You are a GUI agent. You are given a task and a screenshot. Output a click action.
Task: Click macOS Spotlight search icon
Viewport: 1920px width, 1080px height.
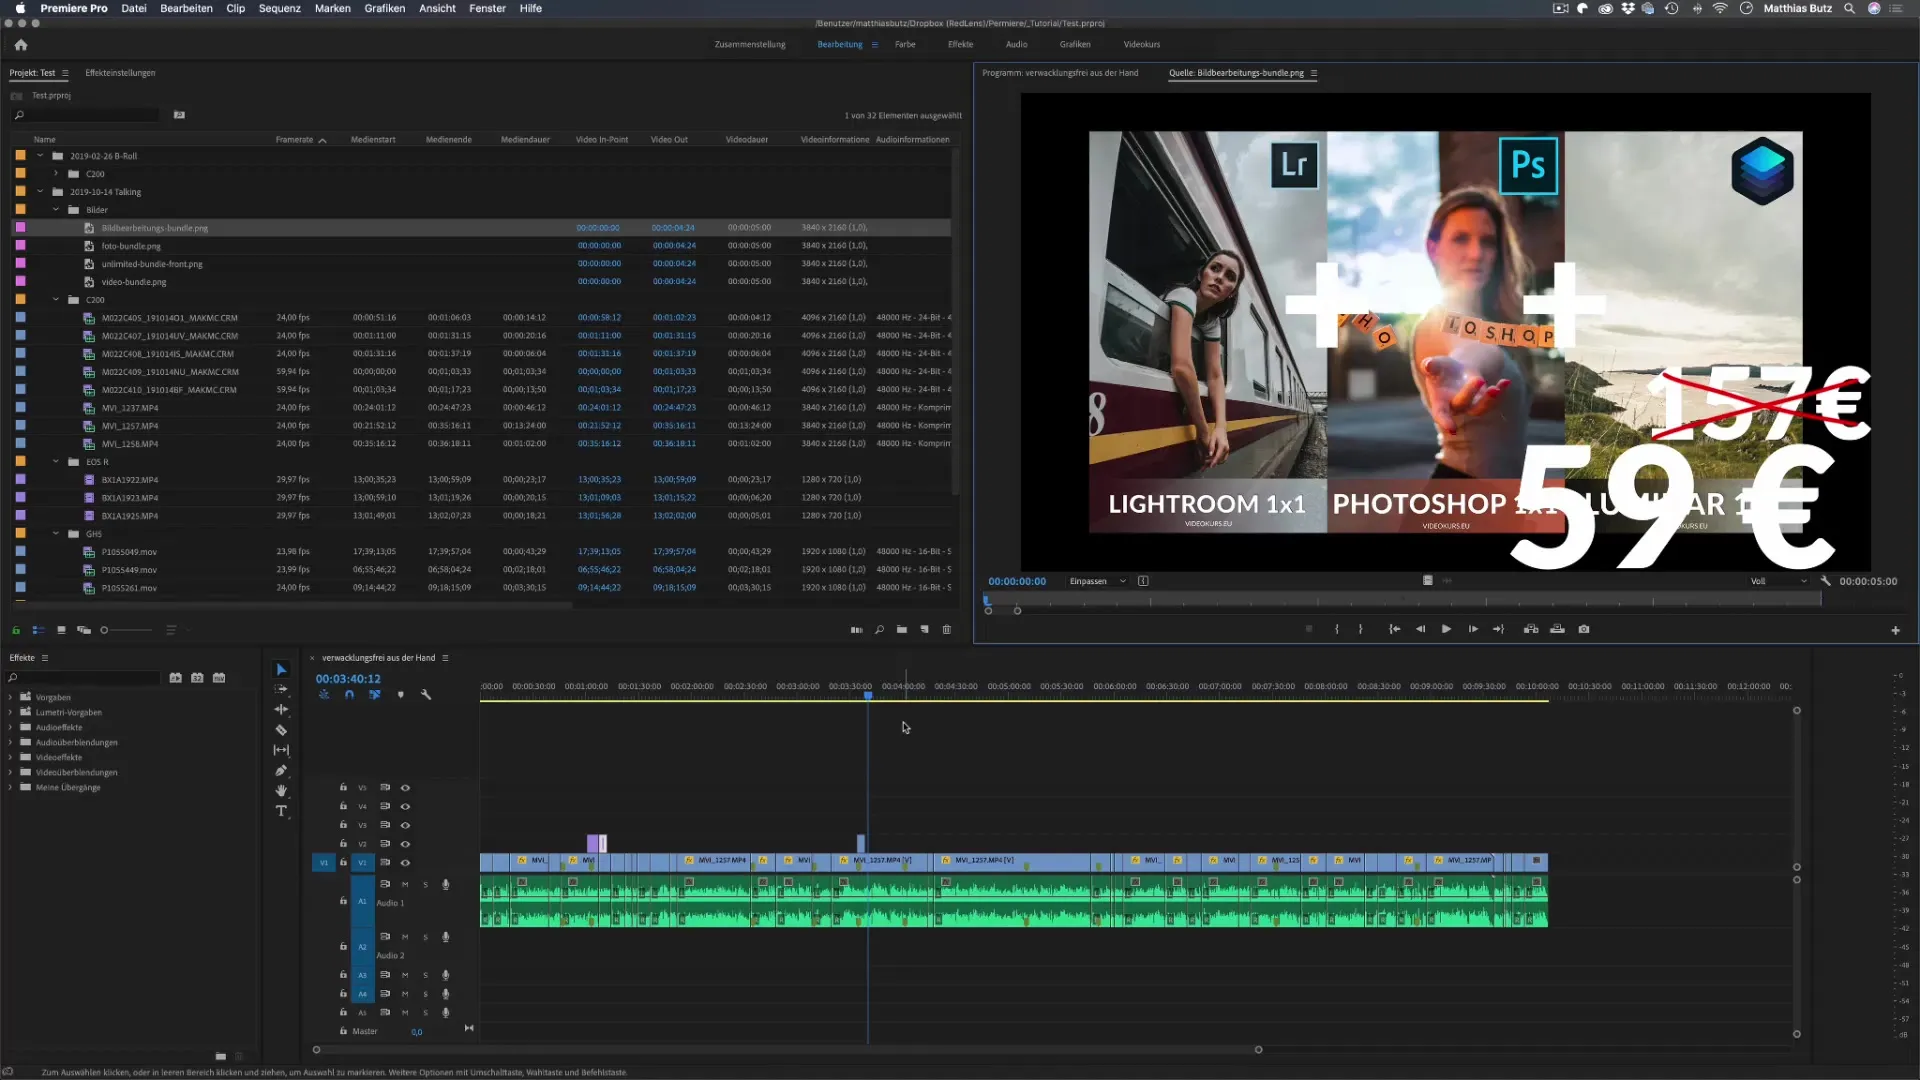(1849, 8)
